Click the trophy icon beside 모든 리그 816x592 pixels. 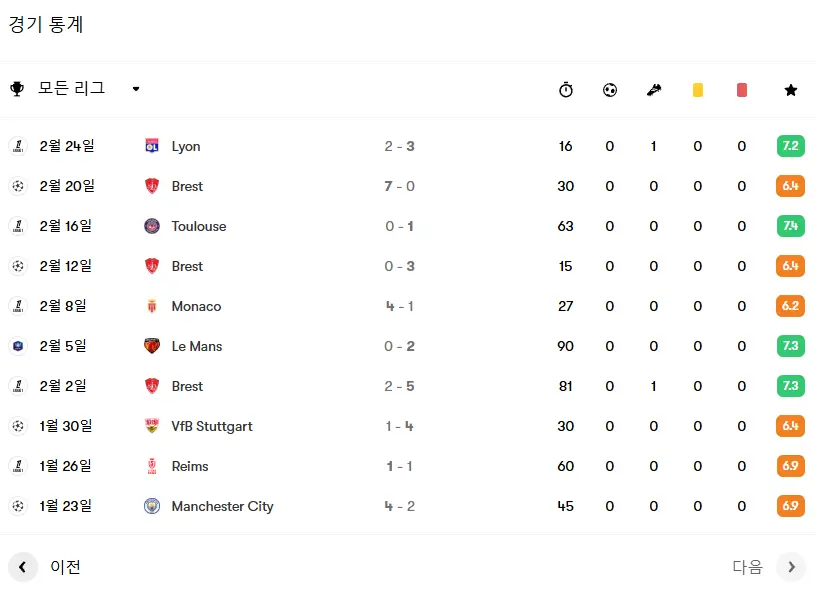(17, 89)
